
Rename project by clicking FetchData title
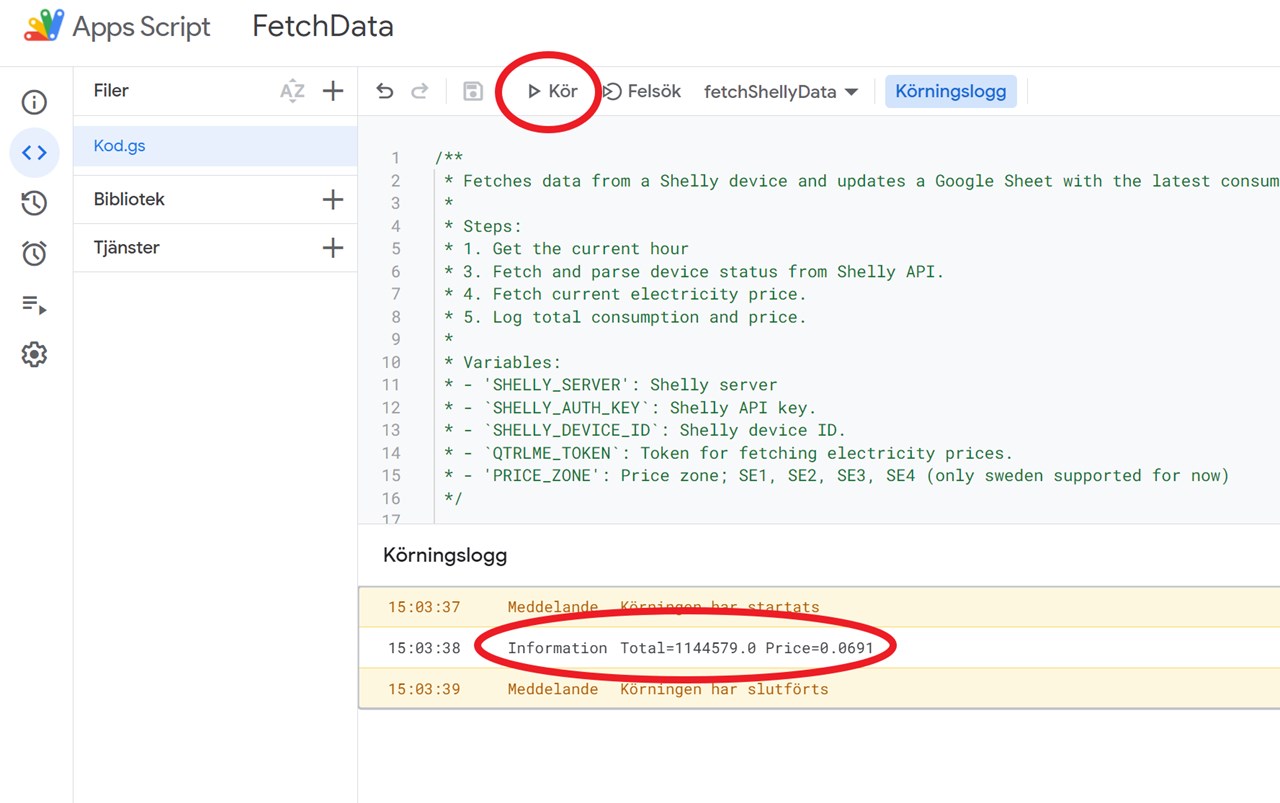click(x=322, y=27)
